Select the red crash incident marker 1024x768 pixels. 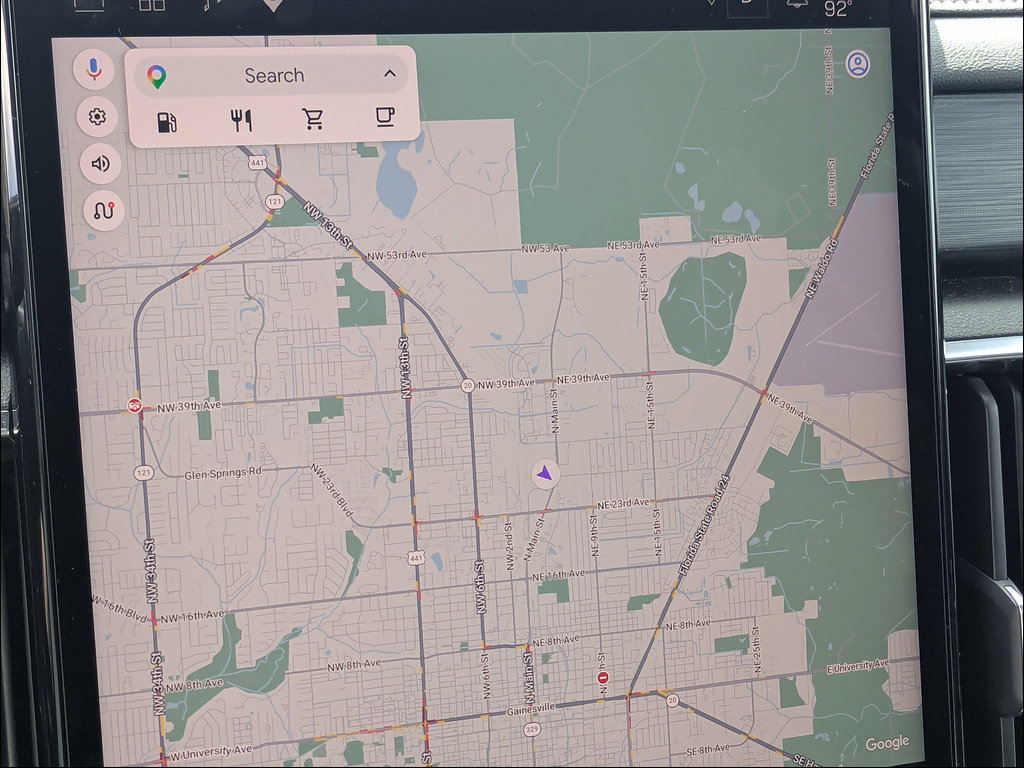click(135, 406)
